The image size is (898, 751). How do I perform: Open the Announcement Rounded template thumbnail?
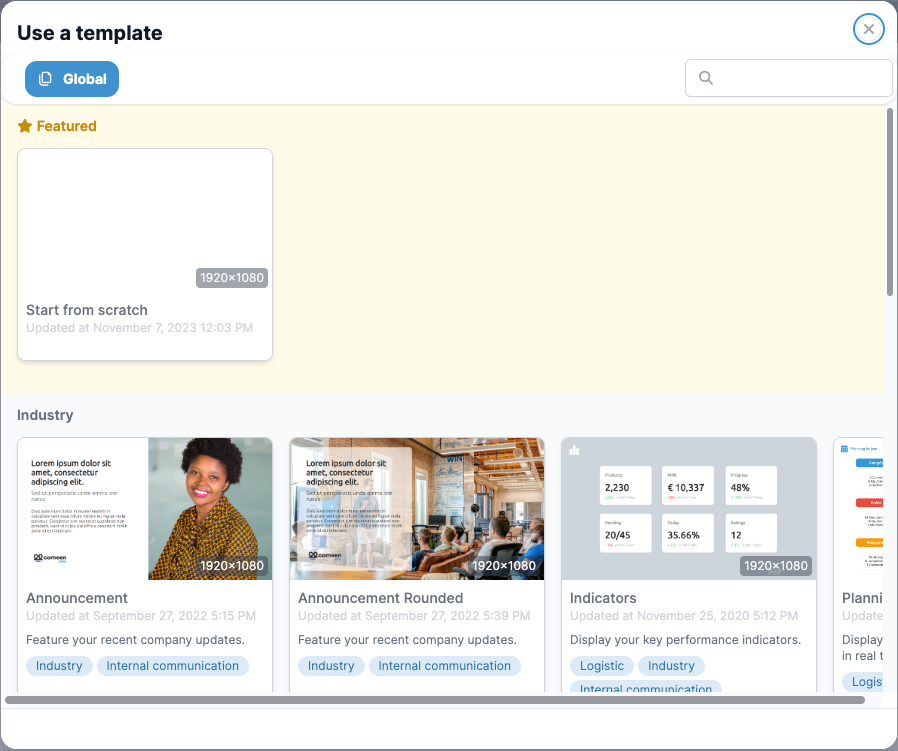(417, 509)
